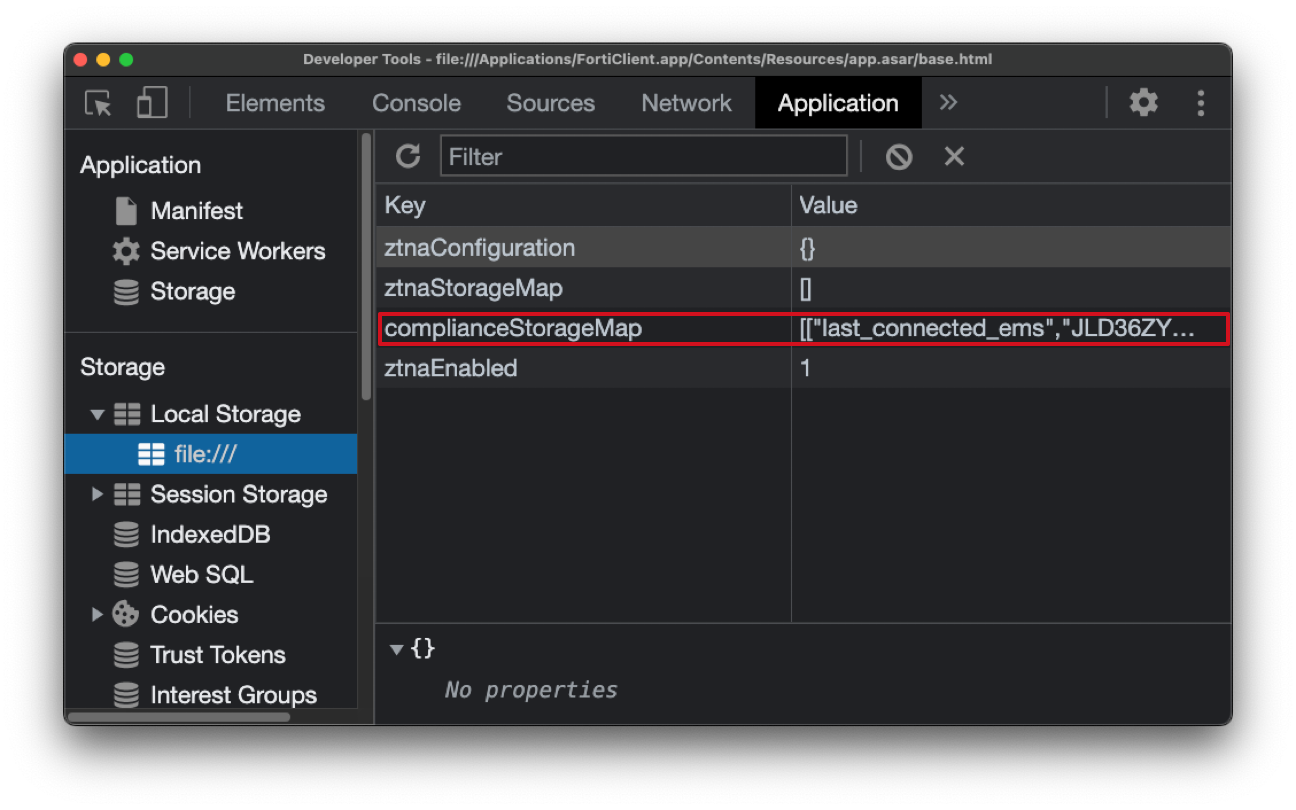Image resolution: width=1296 pixels, height=810 pixels.
Task: Show more tabs with double chevron
Action: tap(948, 103)
